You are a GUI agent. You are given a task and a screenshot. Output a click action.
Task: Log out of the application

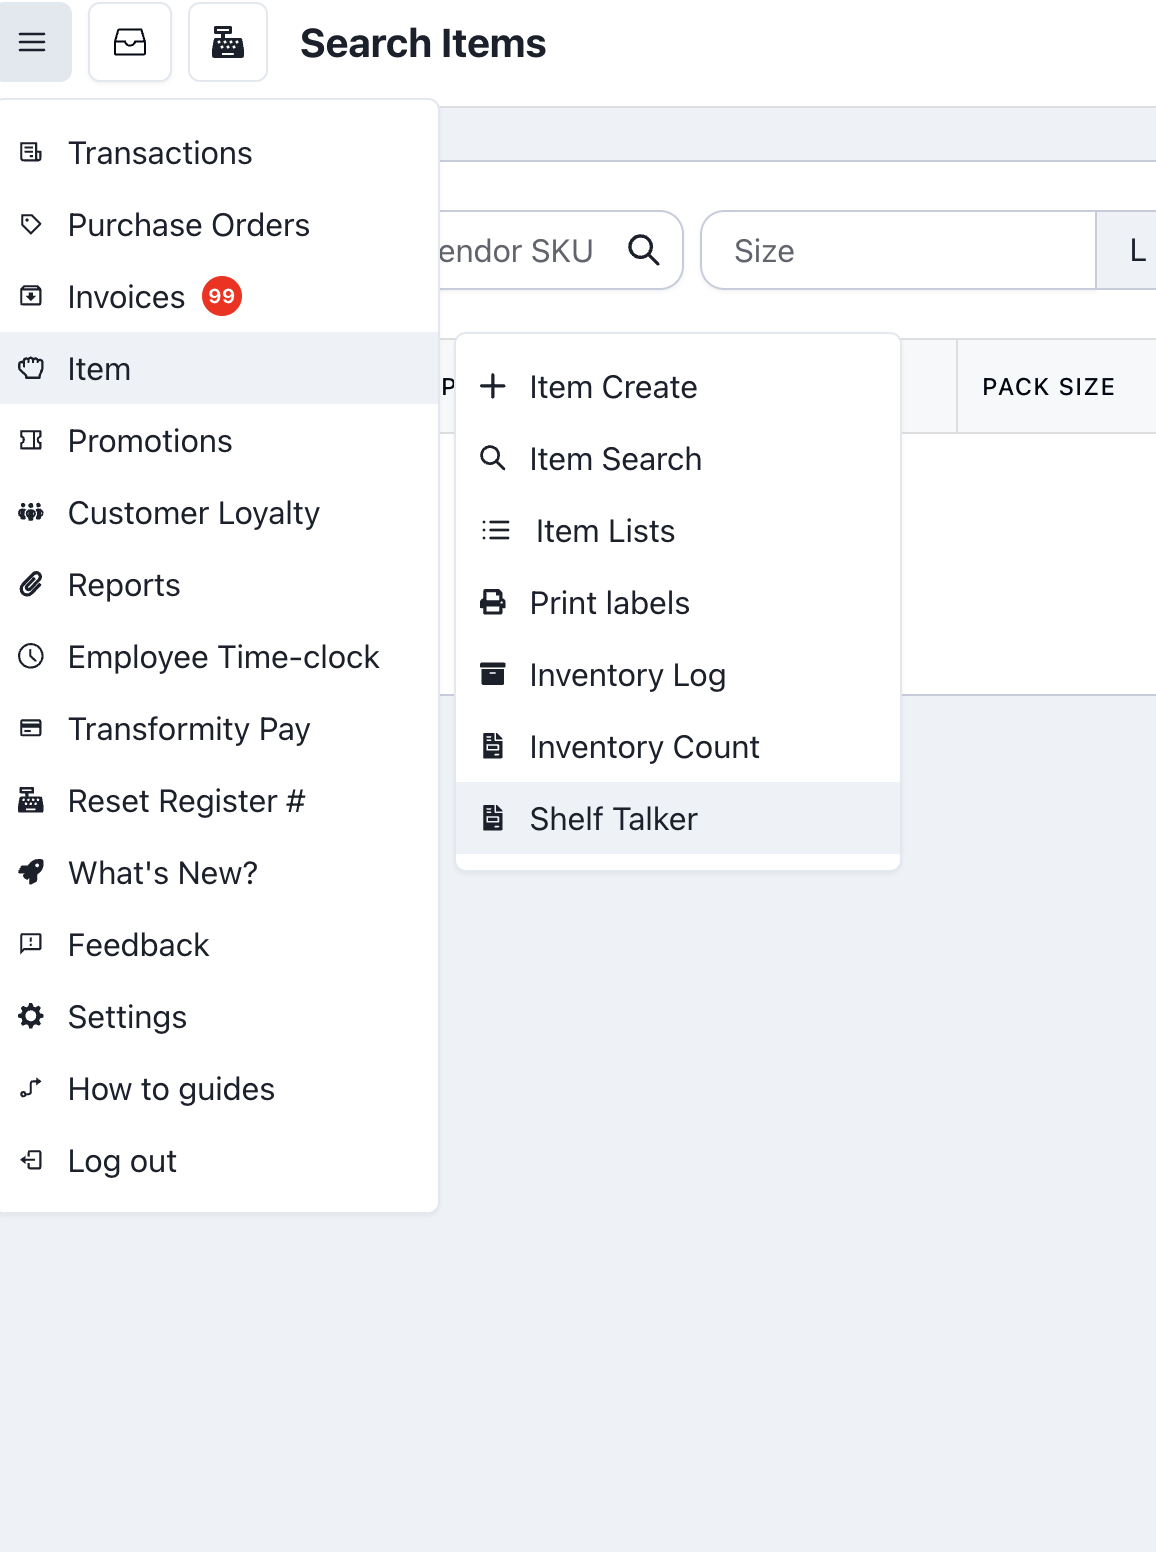click(122, 1161)
